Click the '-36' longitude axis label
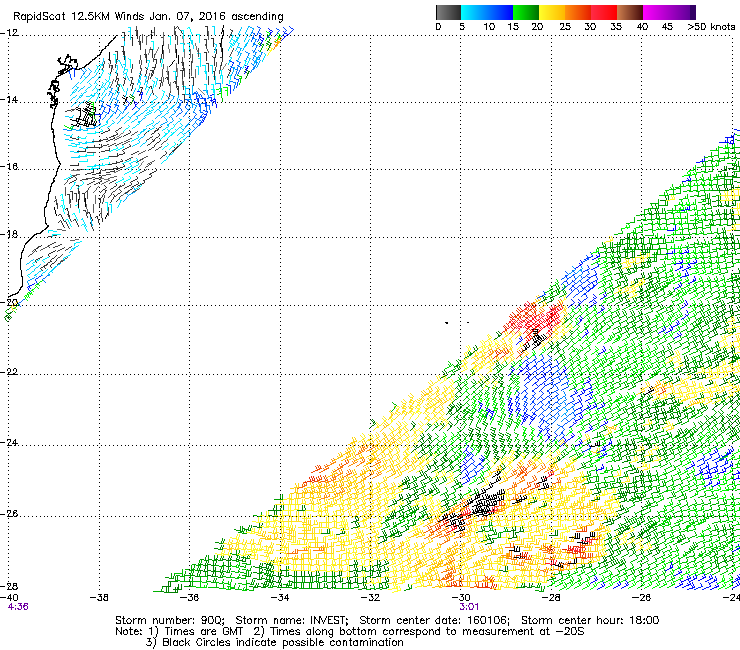Image resolution: width=740 pixels, height=650 pixels. click(190, 598)
